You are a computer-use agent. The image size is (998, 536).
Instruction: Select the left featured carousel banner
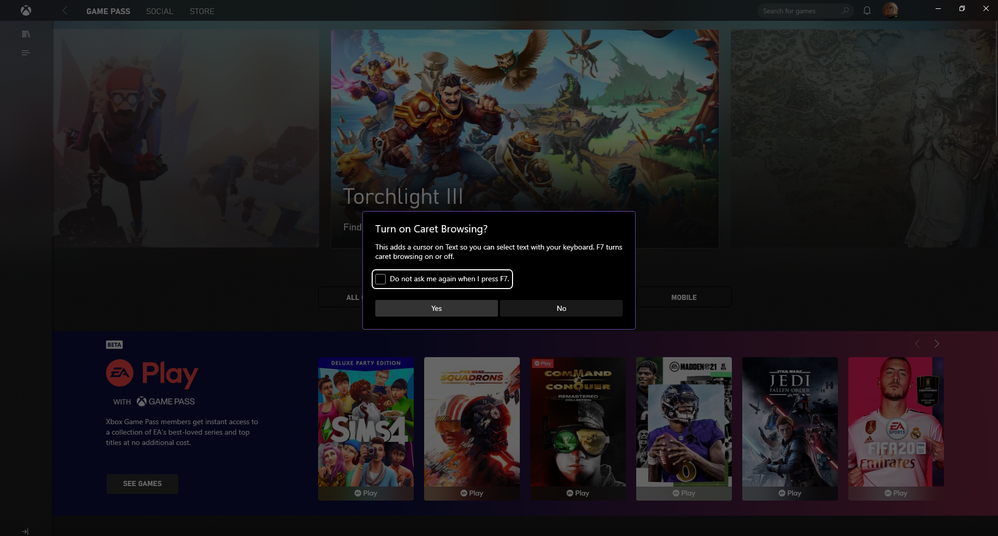coord(186,138)
